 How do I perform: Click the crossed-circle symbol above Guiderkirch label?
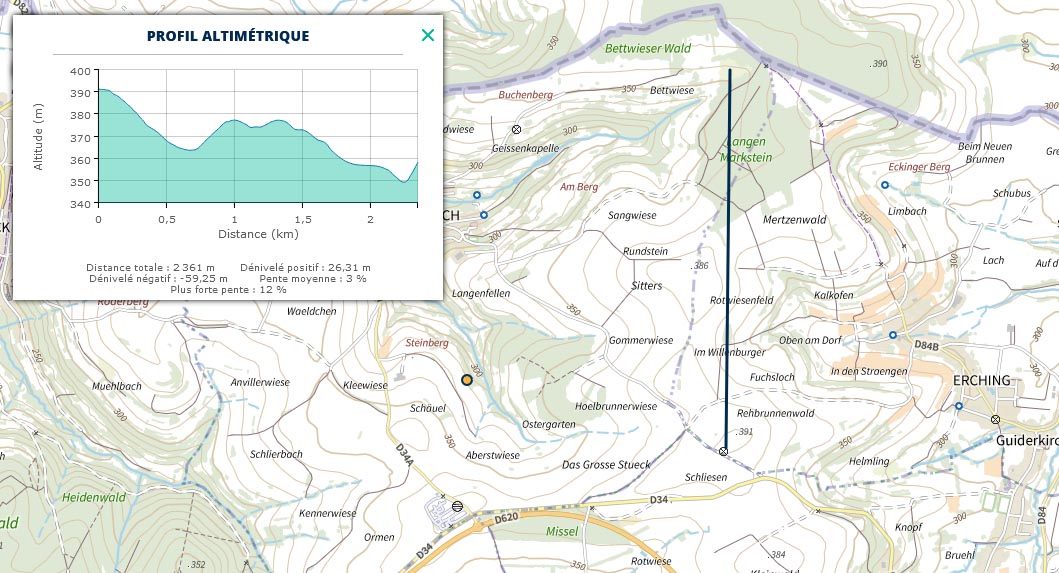[x=995, y=419]
